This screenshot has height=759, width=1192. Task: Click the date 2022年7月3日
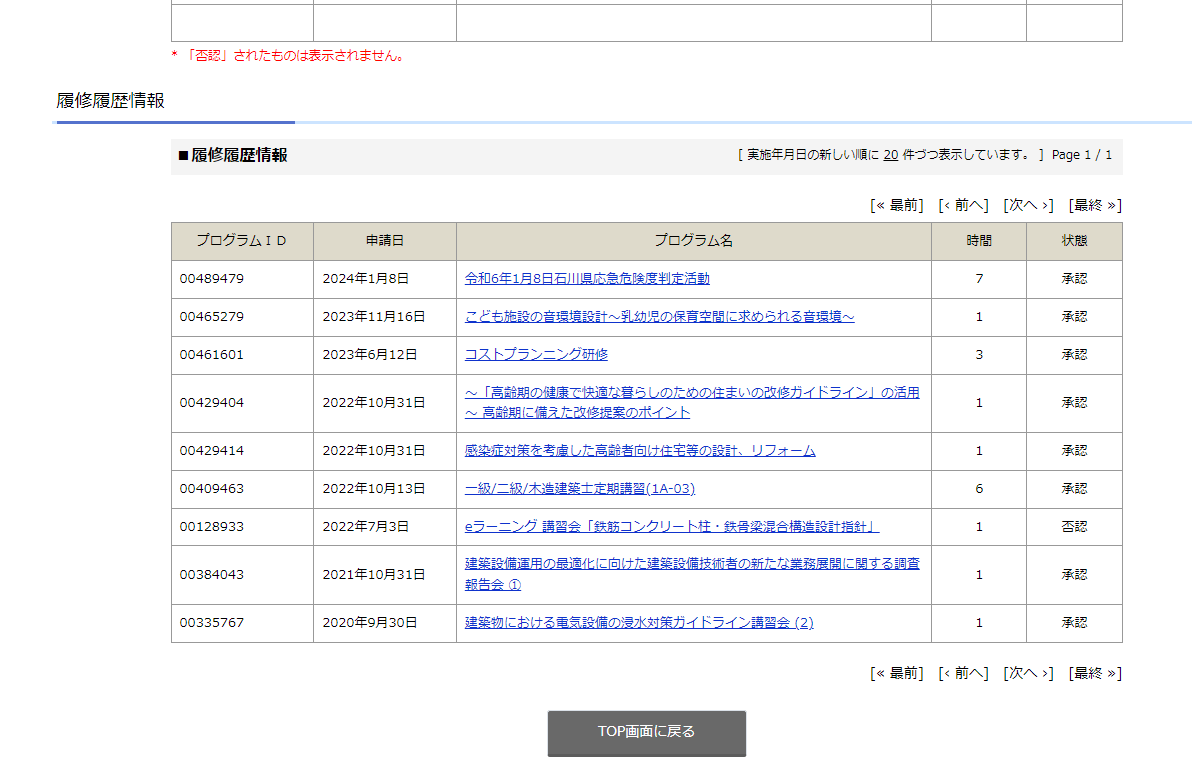[x=366, y=526]
